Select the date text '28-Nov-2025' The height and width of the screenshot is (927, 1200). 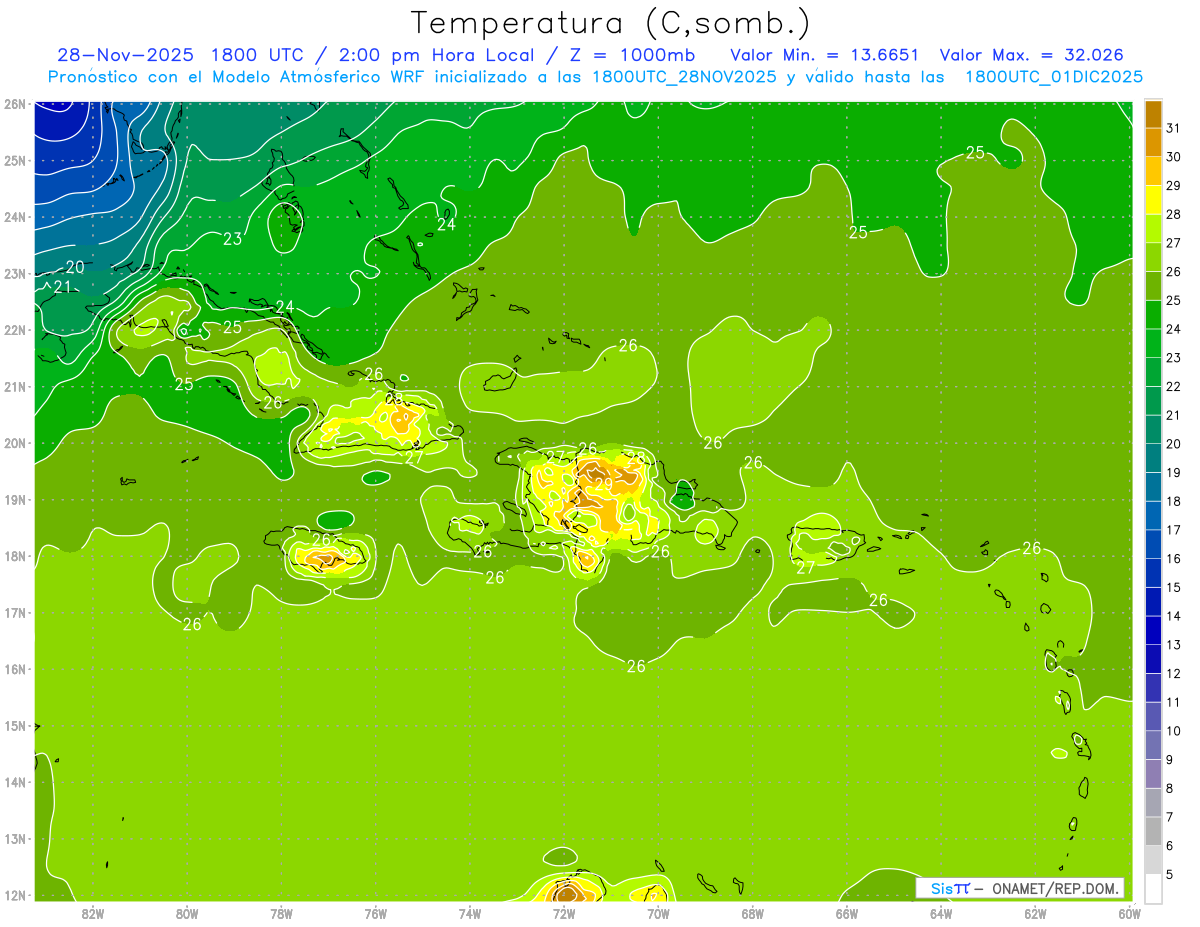(x=124, y=55)
